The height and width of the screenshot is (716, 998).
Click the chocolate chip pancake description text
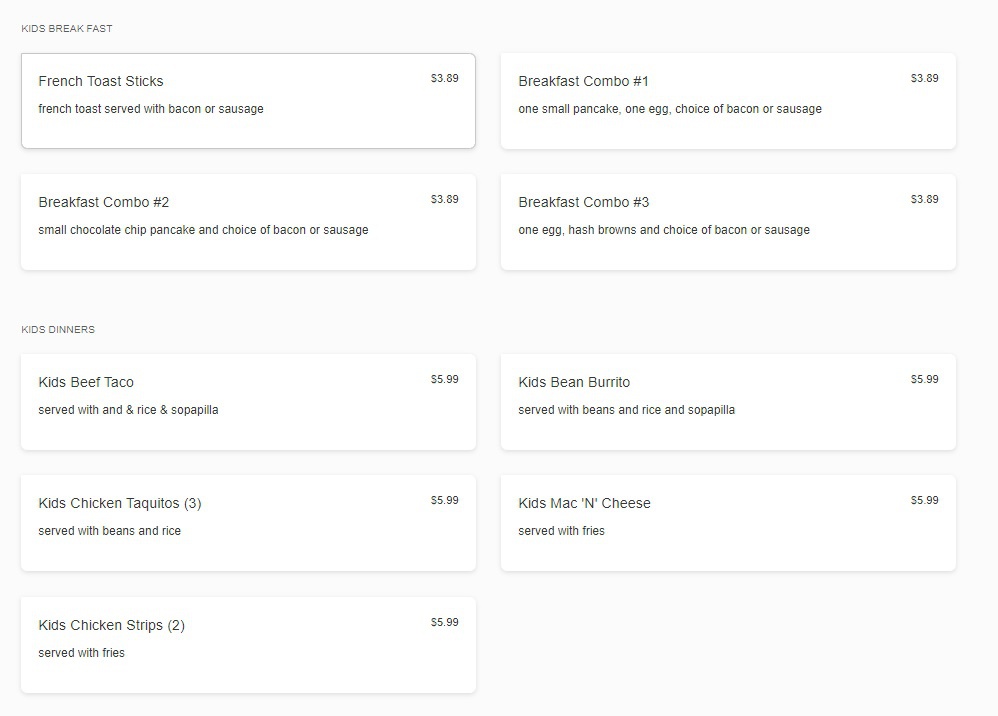coord(203,230)
